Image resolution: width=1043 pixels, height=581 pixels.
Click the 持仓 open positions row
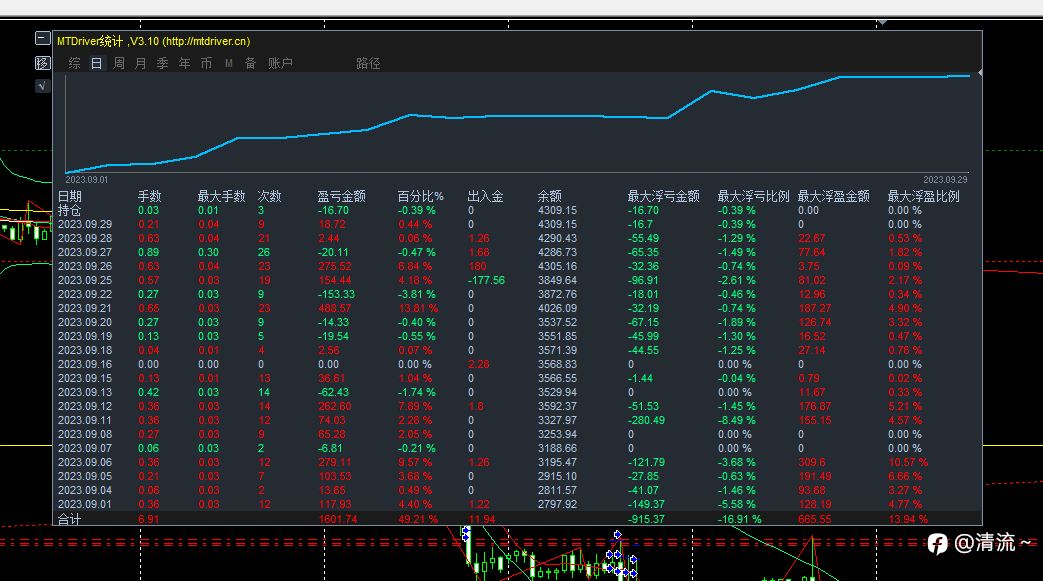coord(69,211)
